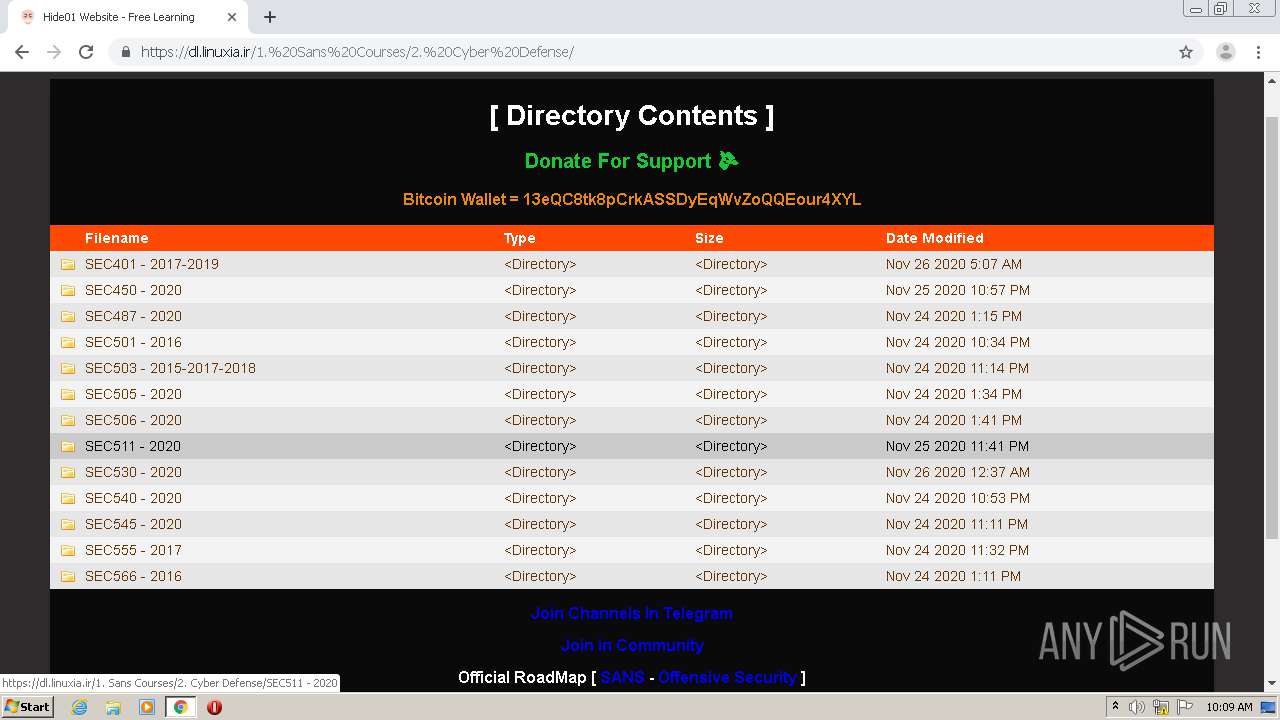
Task: Click the volume speaker tray icon
Action: [1137, 707]
